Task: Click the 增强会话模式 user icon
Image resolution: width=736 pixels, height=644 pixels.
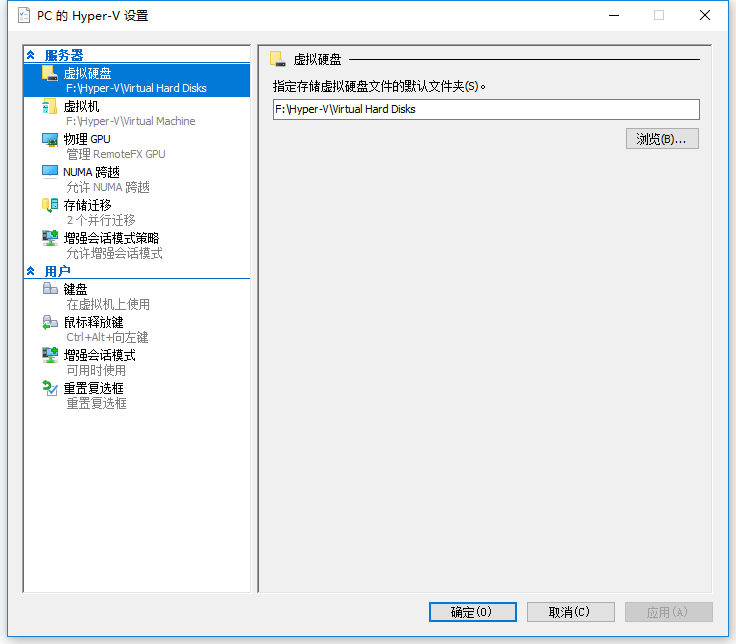Action: [x=50, y=355]
